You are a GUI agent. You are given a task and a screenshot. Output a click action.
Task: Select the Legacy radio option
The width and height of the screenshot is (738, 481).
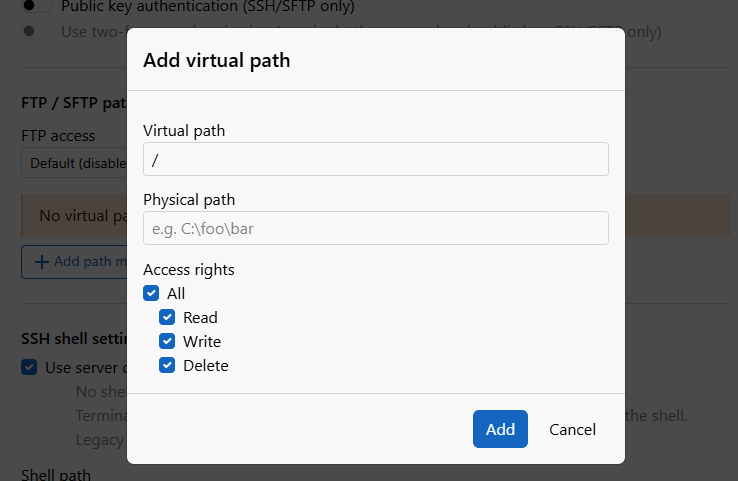(x=61, y=439)
